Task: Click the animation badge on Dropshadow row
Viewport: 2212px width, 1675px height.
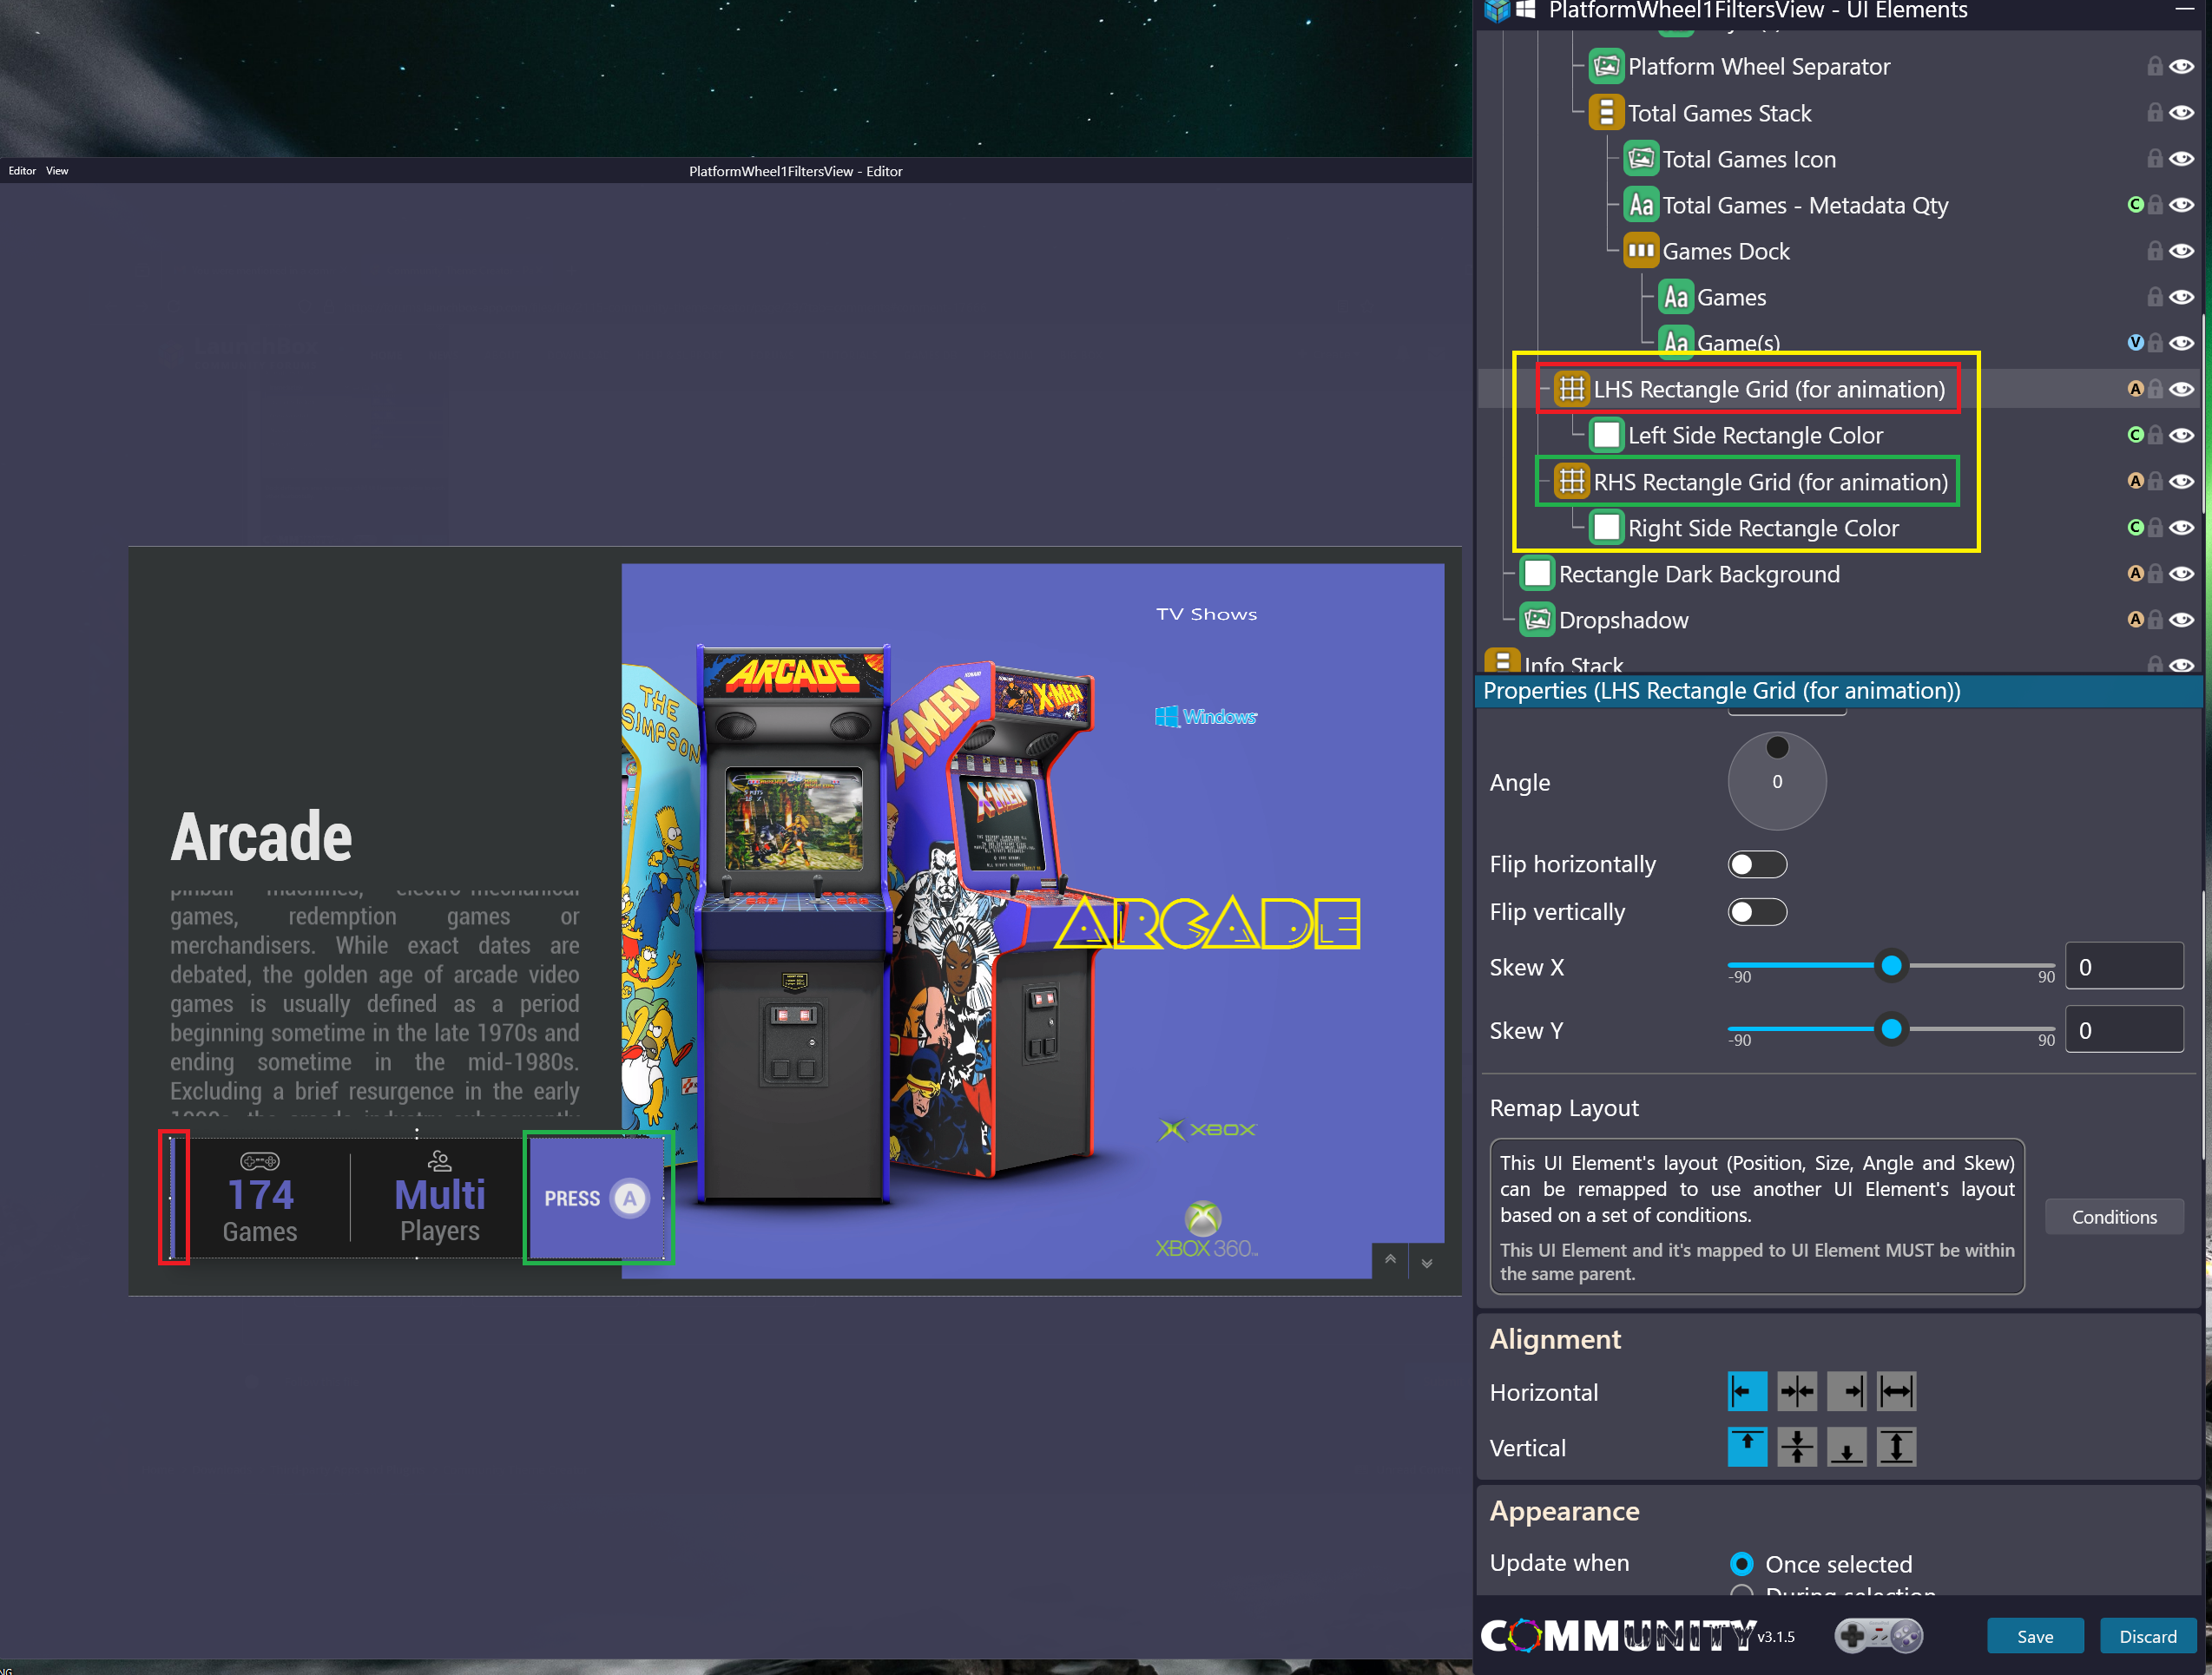Action: pos(2135,619)
